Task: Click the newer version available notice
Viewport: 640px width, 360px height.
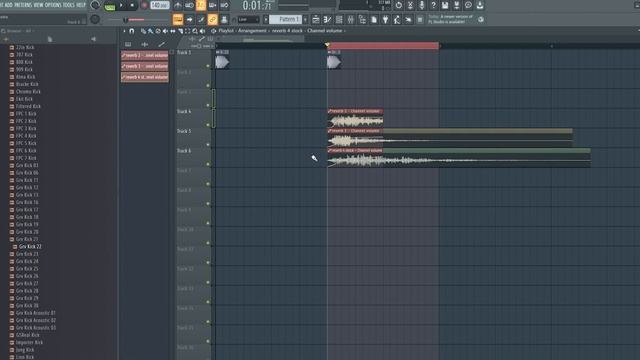Action: [x=451, y=19]
